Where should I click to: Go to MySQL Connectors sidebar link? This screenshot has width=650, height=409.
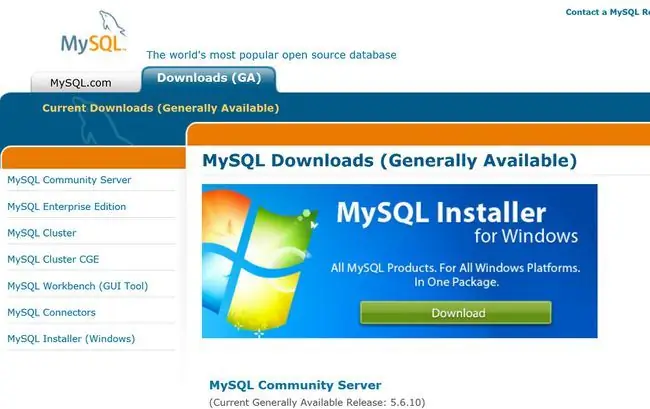pos(51,312)
